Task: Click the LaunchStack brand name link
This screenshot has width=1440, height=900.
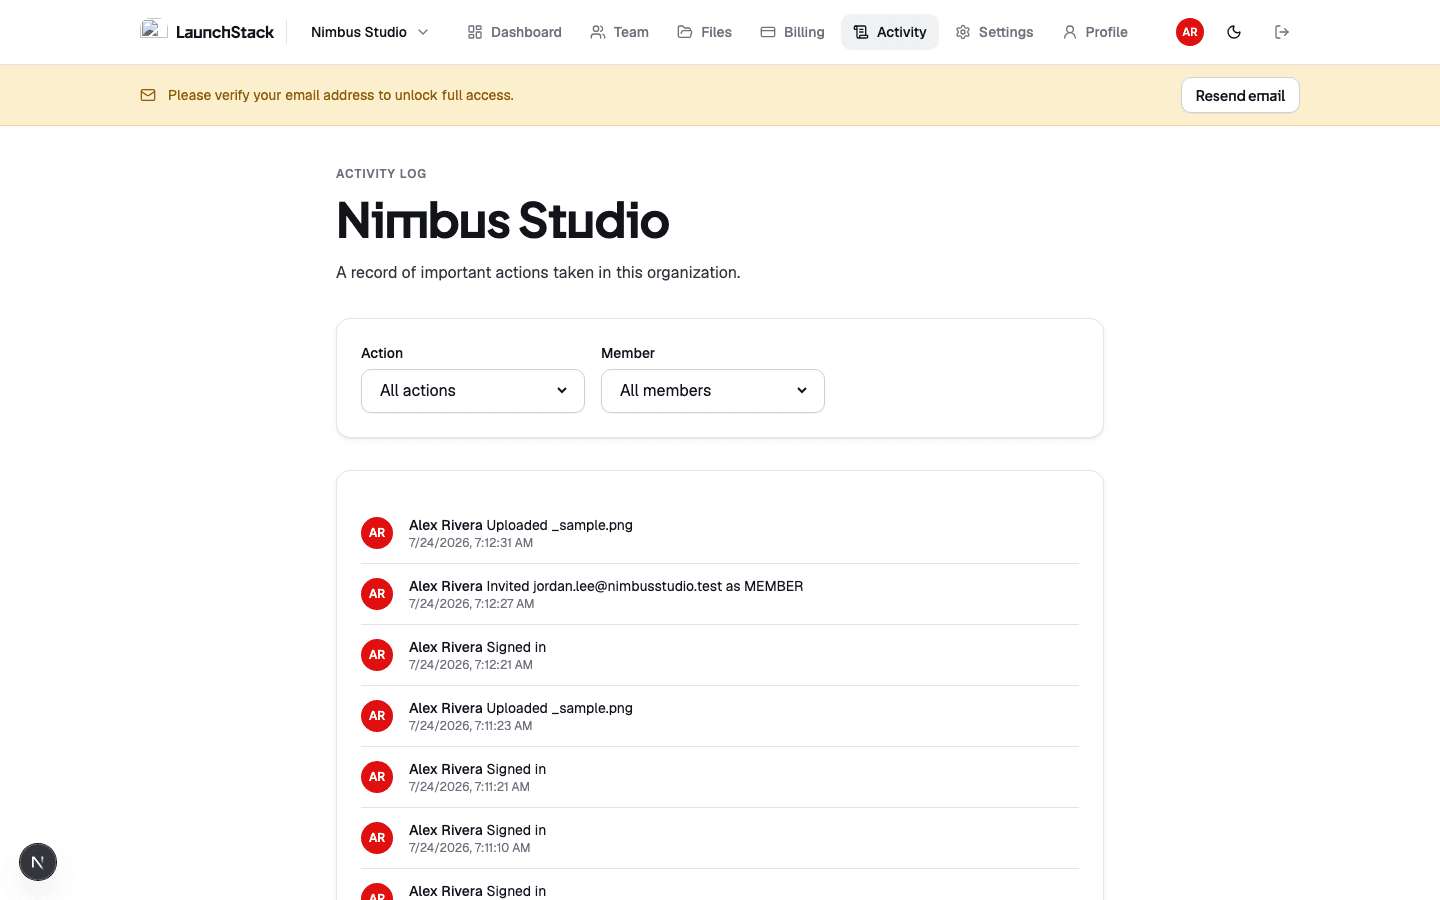Action: [225, 32]
